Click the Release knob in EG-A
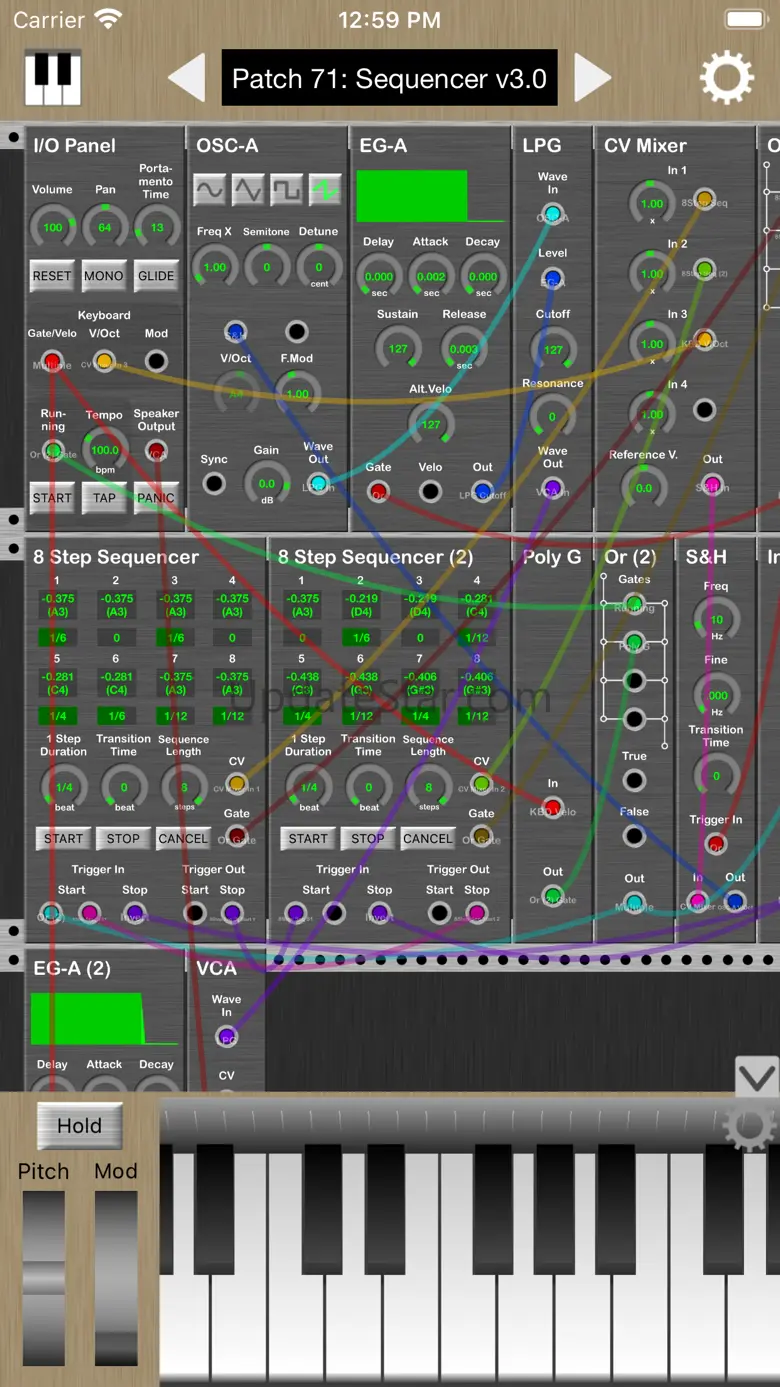Viewport: 780px width, 1387px height. [x=464, y=349]
